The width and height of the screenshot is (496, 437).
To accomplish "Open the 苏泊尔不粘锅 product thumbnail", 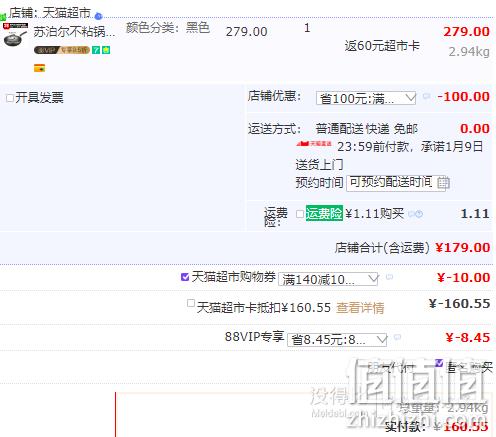I will [x=15, y=35].
